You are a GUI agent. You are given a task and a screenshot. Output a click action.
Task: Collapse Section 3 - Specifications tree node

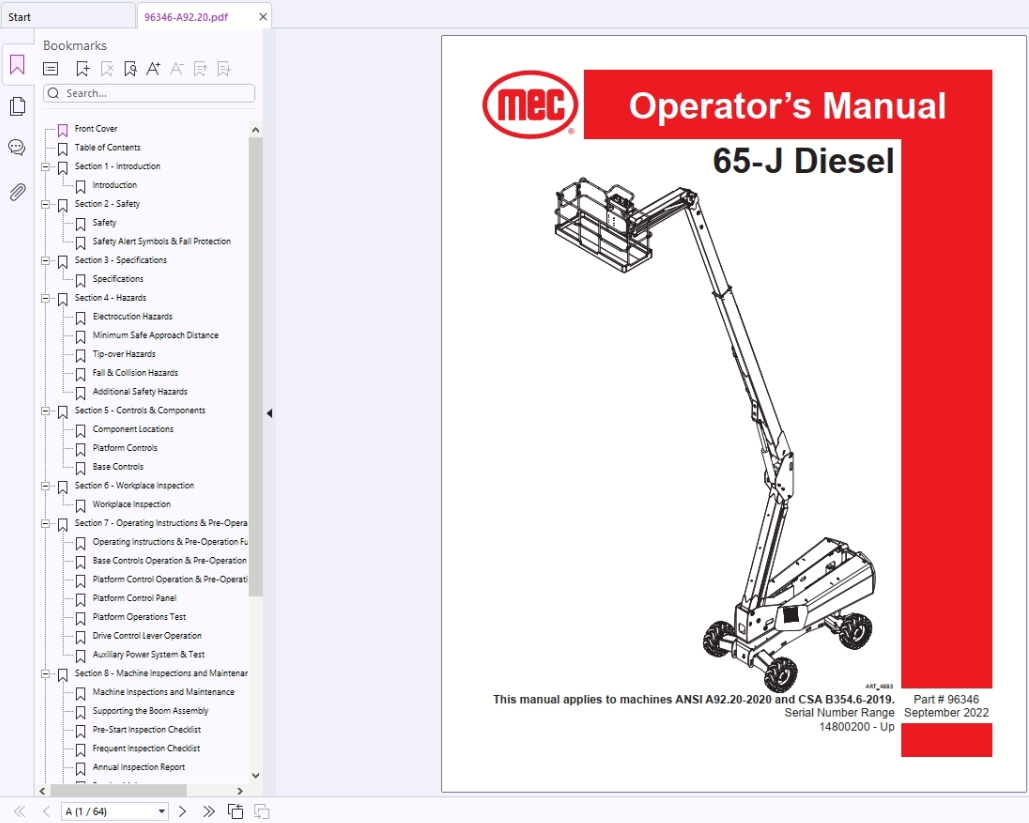click(x=45, y=261)
